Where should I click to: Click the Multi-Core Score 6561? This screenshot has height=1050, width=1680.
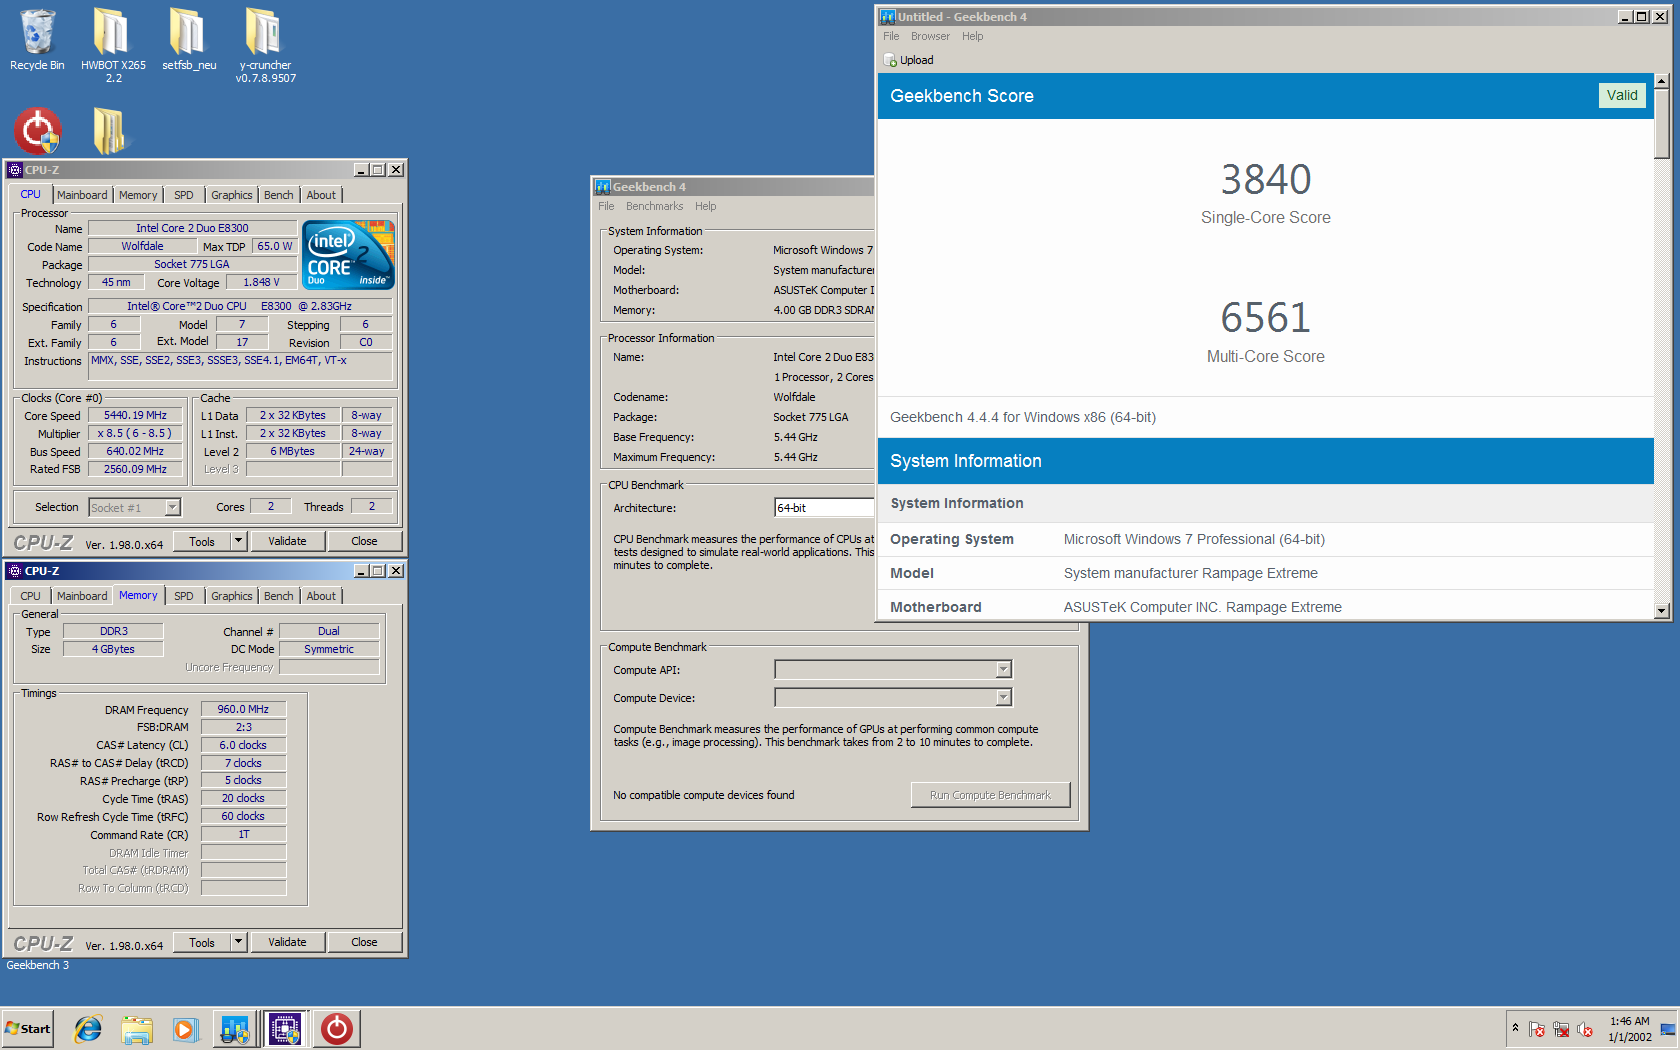1265,318
